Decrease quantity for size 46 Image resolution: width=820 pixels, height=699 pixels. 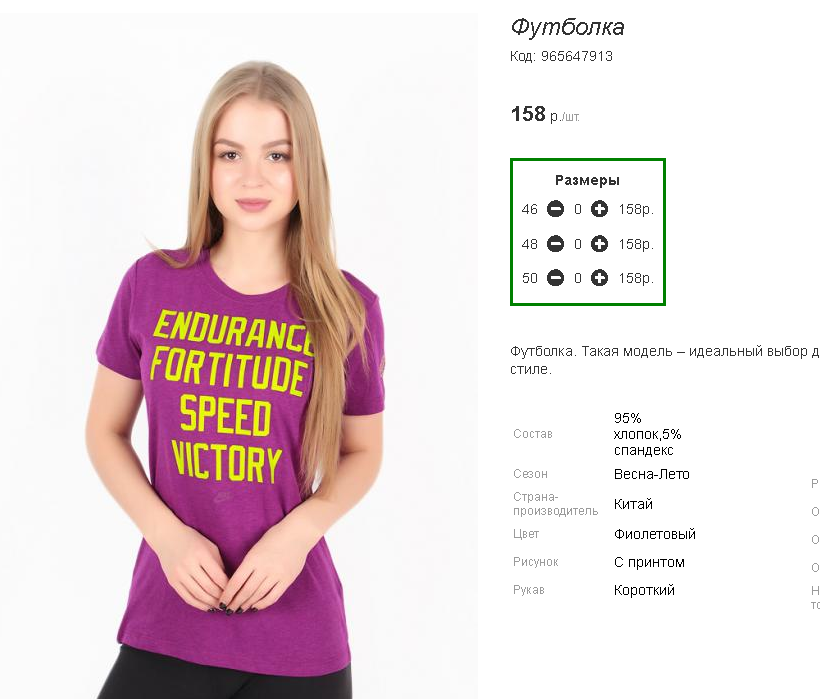pos(555,209)
